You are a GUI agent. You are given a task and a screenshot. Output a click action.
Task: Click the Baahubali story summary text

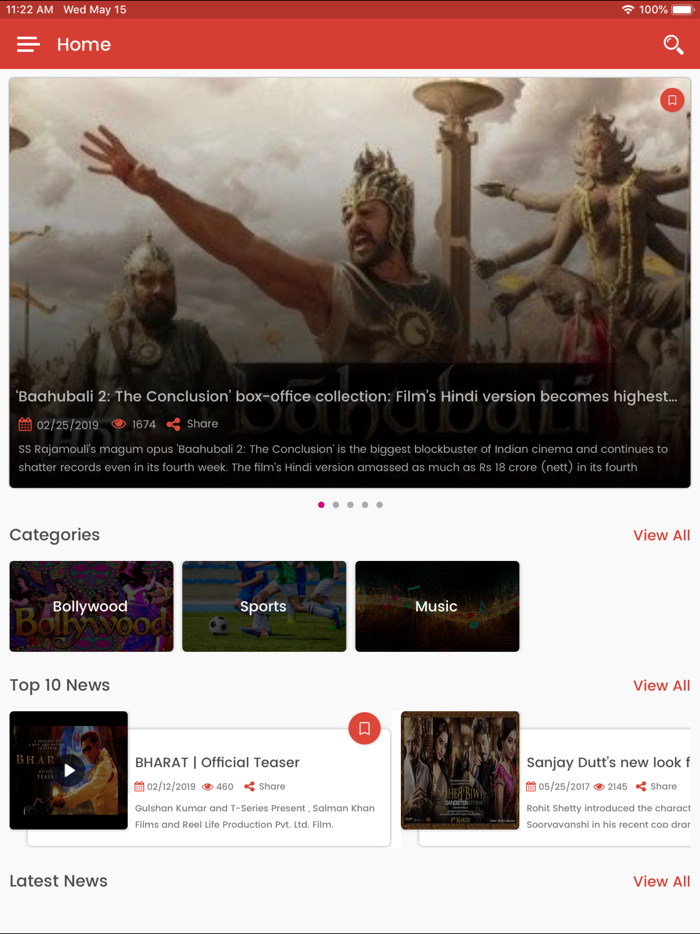(343, 458)
